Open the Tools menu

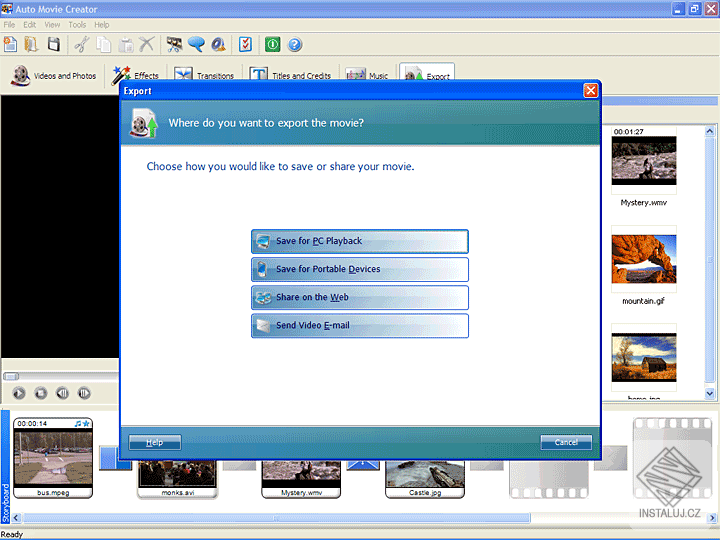coord(77,25)
